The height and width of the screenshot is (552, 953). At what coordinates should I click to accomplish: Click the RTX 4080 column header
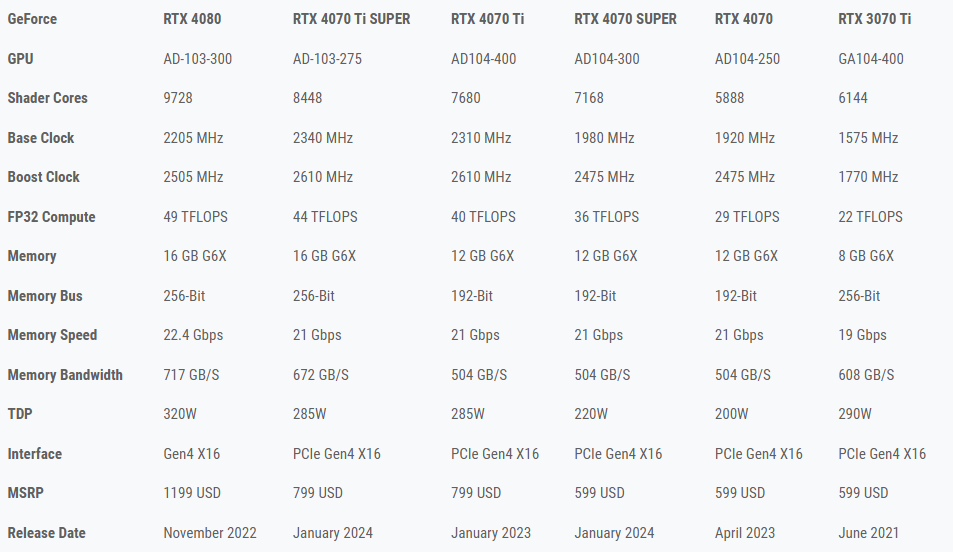click(x=194, y=19)
